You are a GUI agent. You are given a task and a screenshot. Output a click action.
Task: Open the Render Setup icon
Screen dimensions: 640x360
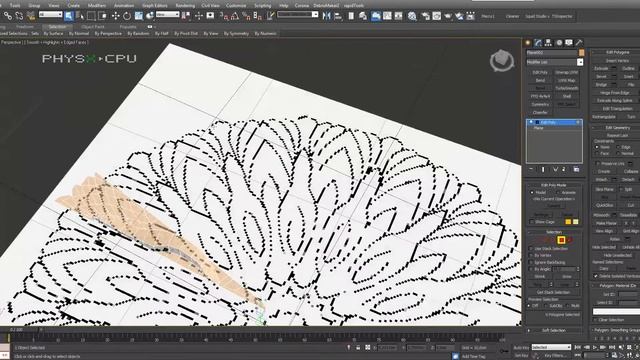[x=425, y=16]
